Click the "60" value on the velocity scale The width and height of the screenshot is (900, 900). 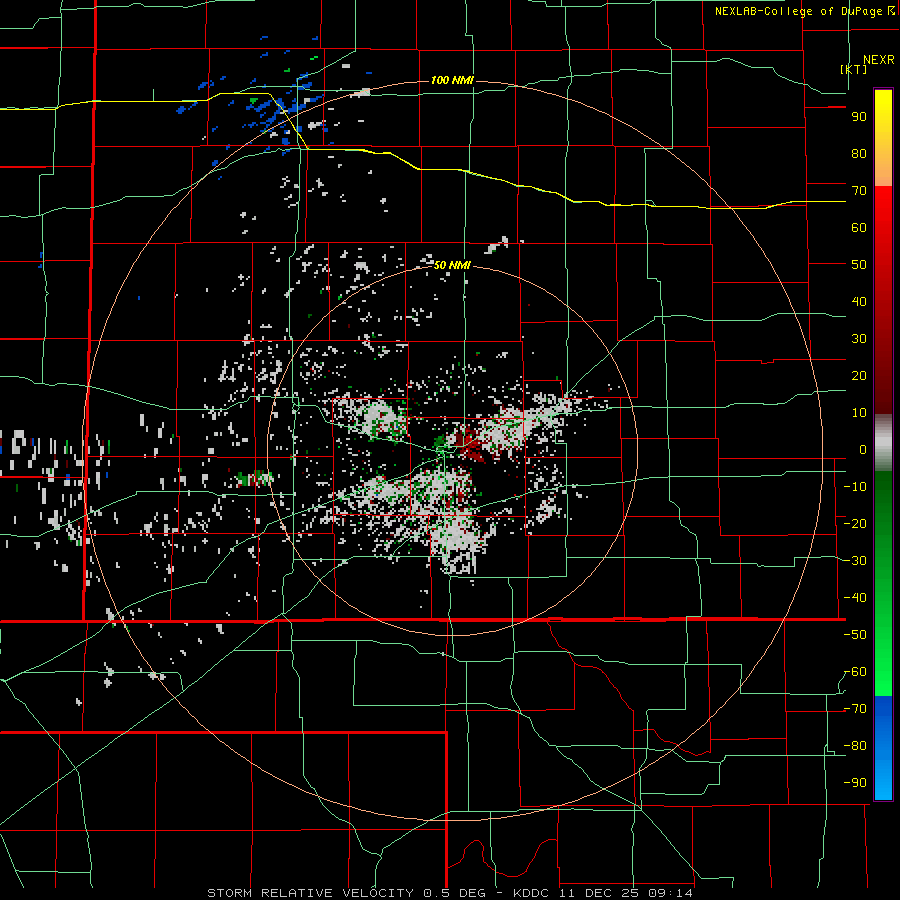tap(859, 228)
